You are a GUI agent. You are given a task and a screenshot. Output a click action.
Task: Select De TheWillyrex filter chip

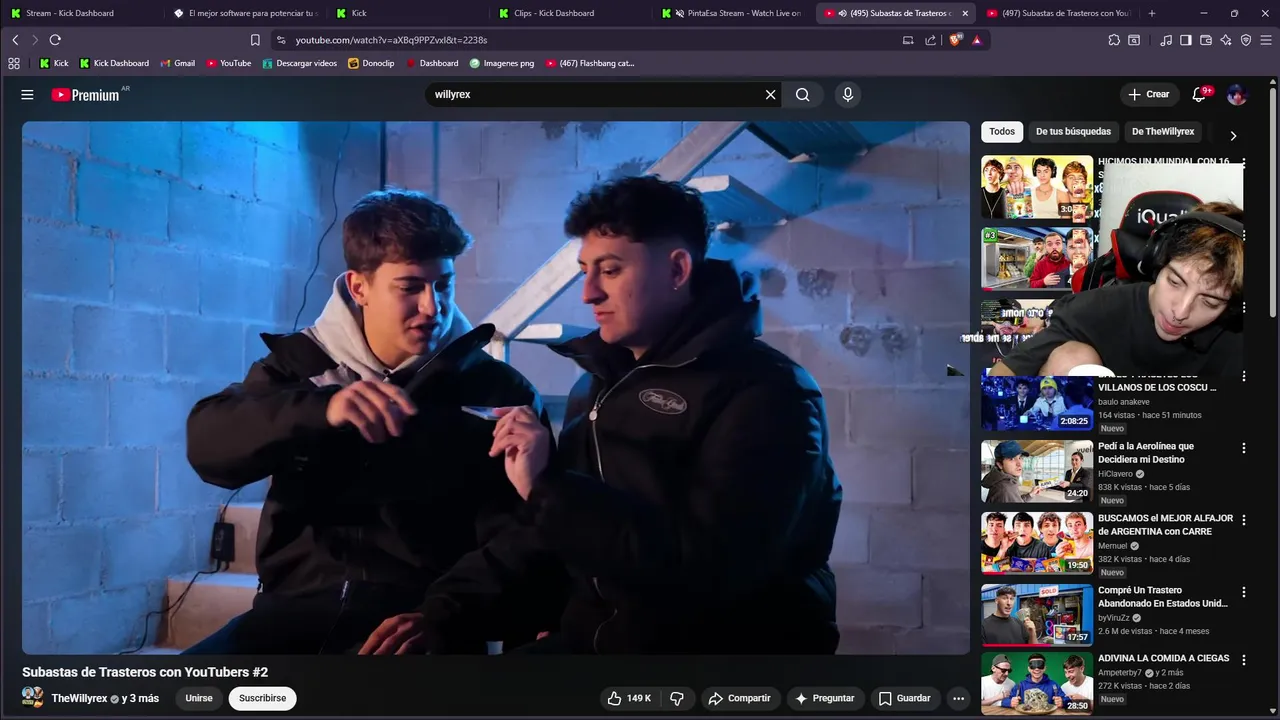click(1163, 132)
